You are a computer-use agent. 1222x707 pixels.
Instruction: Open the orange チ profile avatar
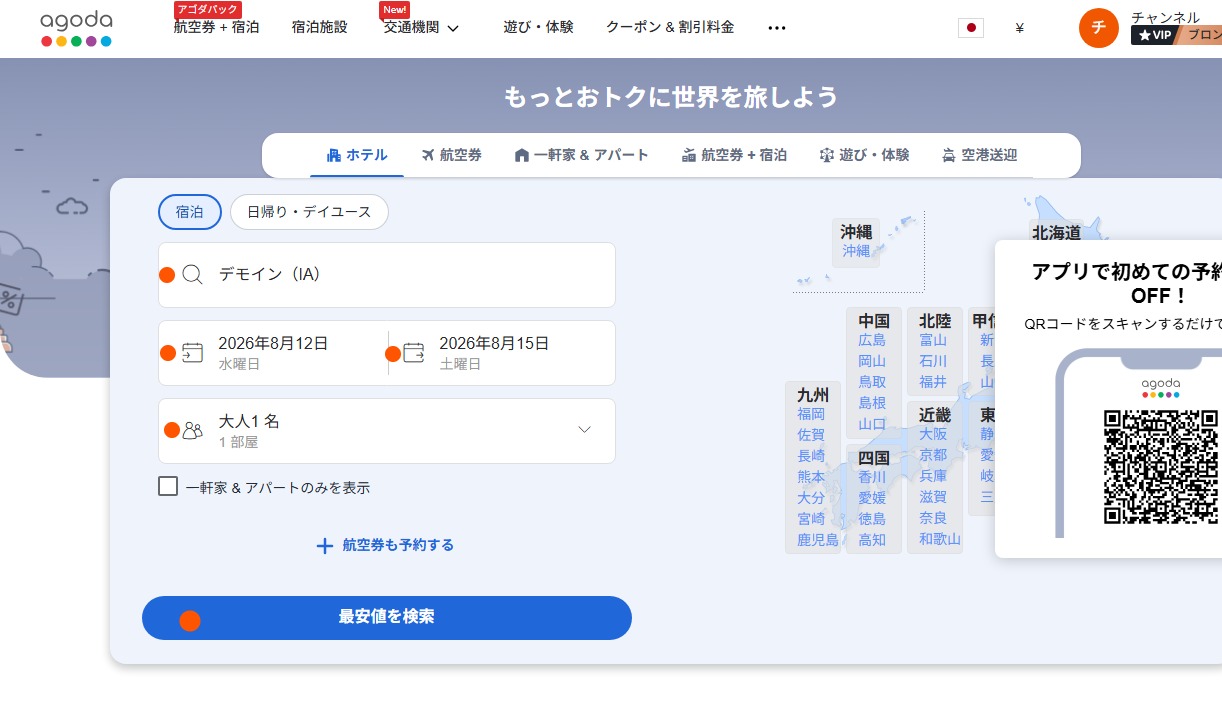click(1099, 28)
